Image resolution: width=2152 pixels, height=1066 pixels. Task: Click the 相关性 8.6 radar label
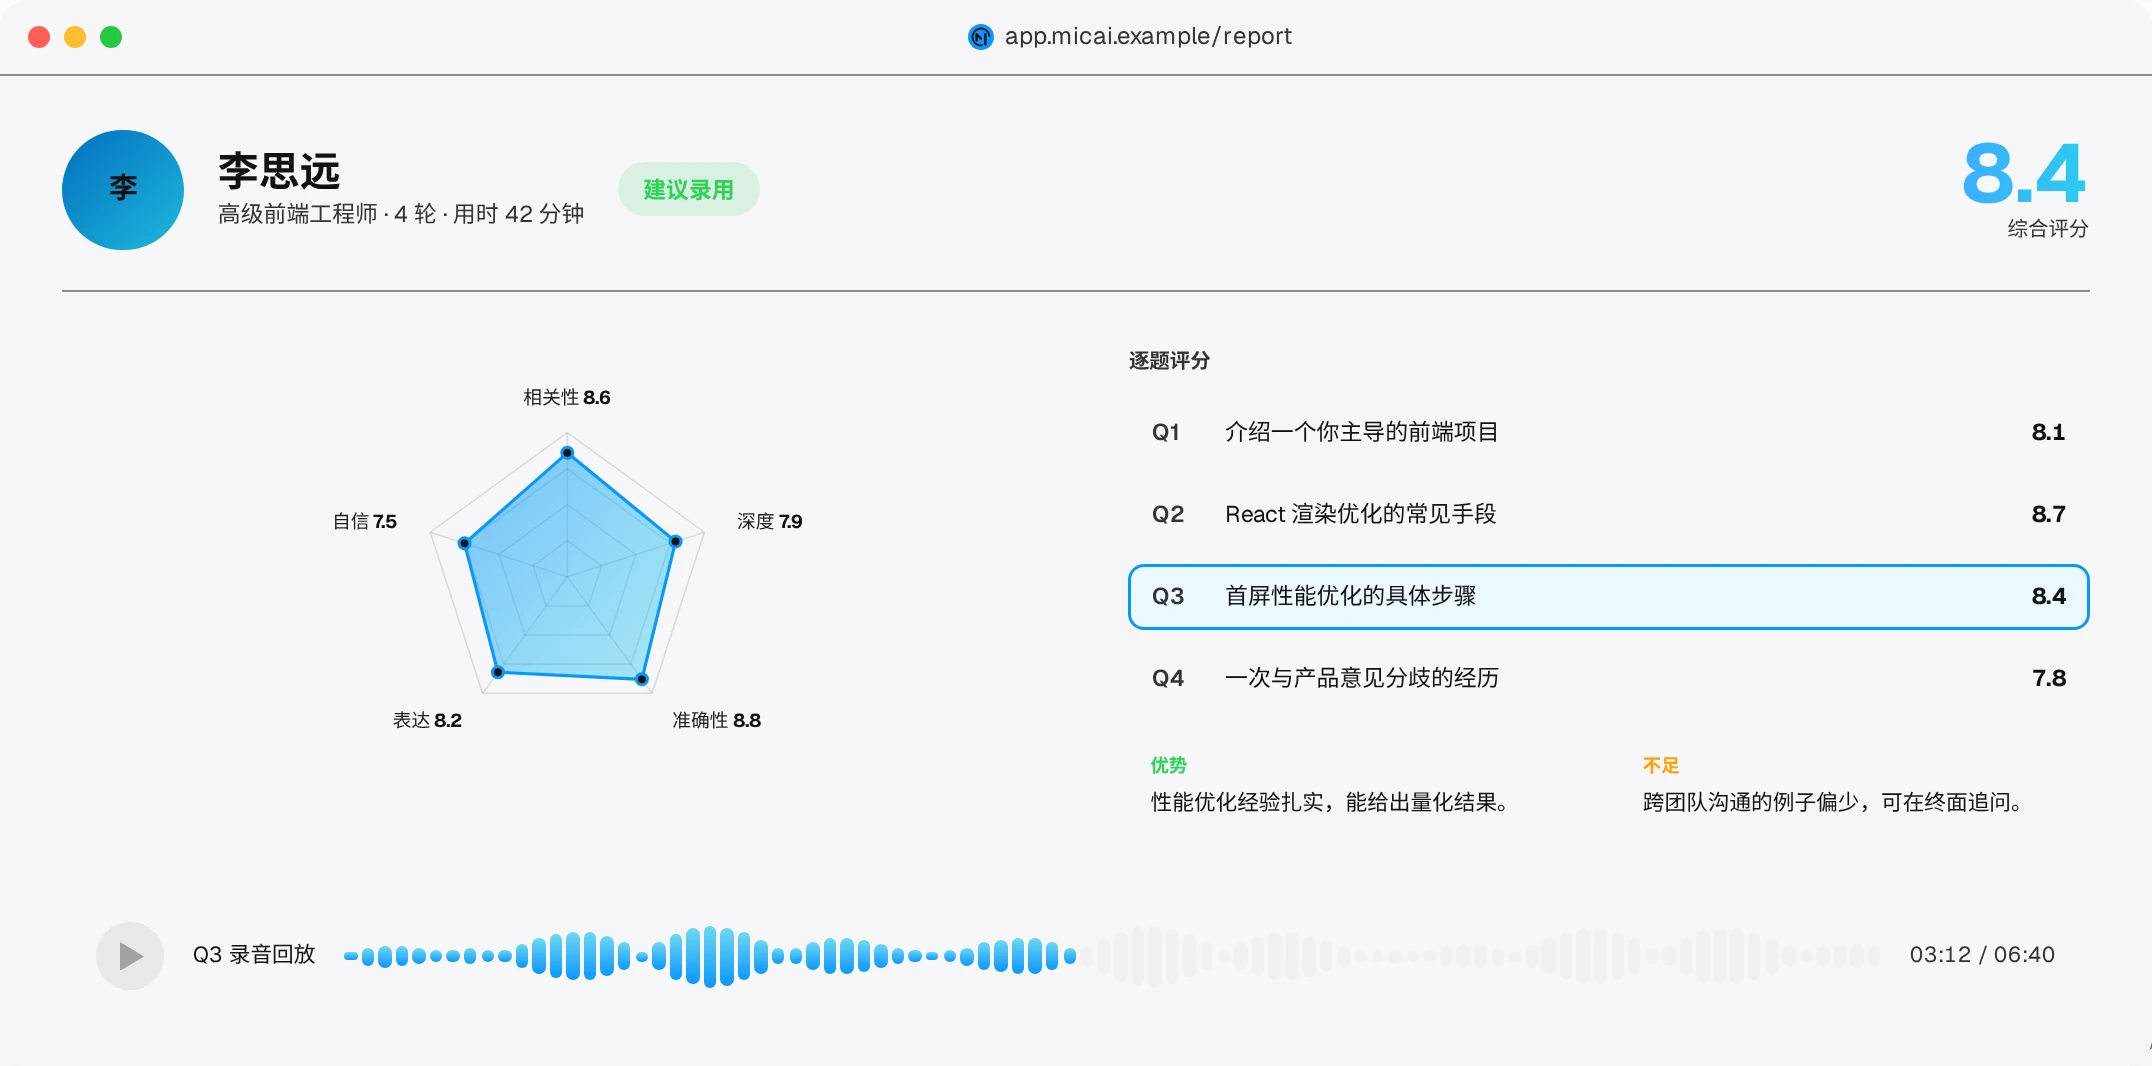coord(567,397)
